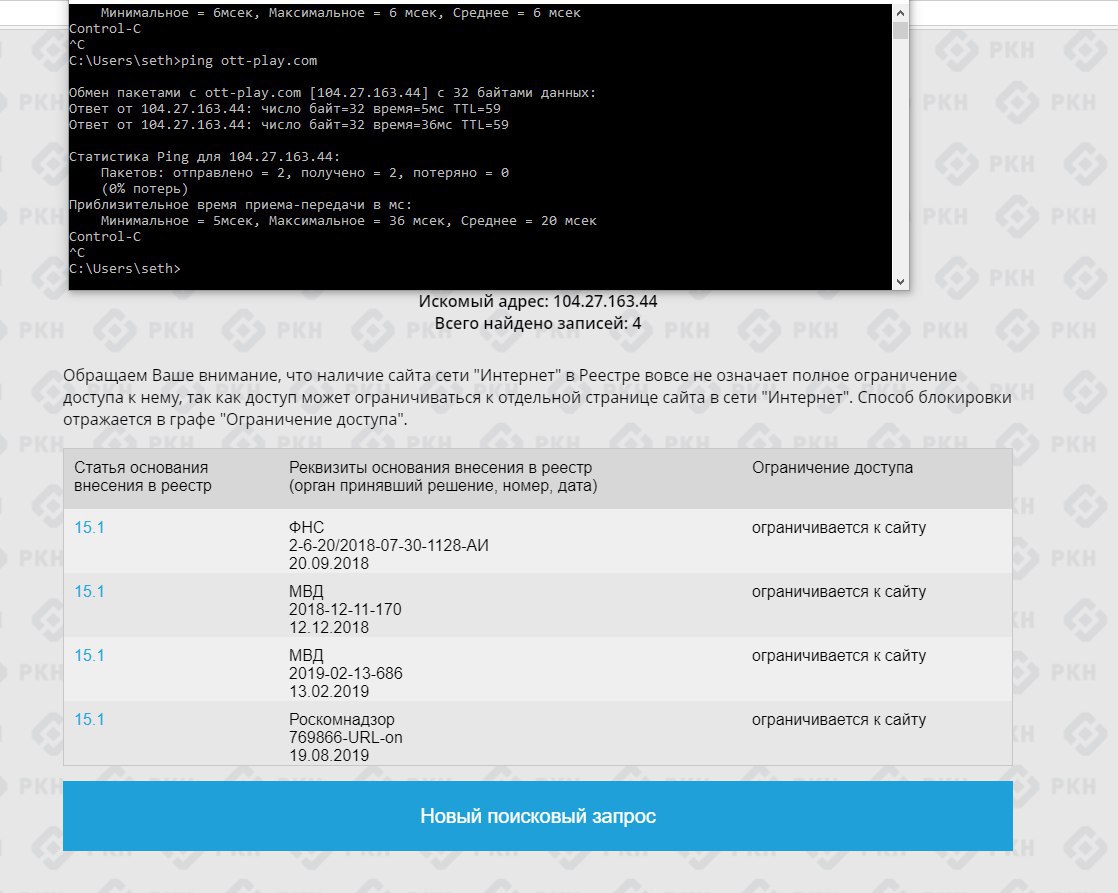Click the console line 'ping ott-play.com'
The image size is (1118, 893).
coord(249,61)
